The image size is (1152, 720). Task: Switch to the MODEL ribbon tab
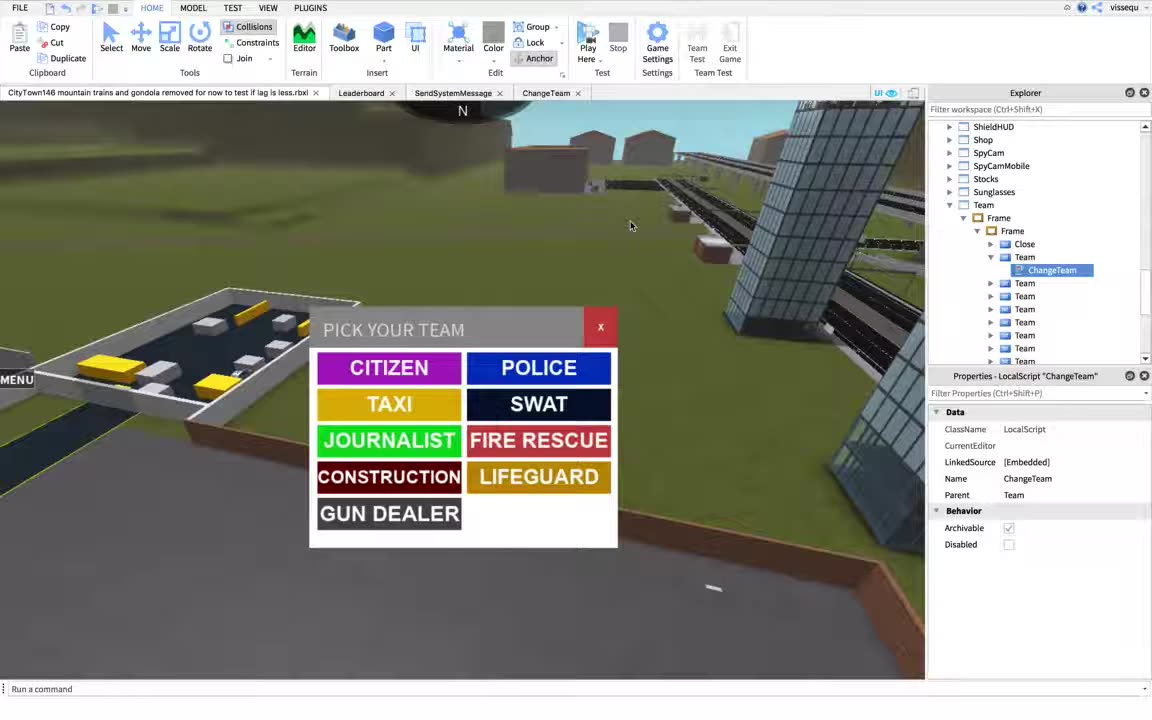[193, 8]
